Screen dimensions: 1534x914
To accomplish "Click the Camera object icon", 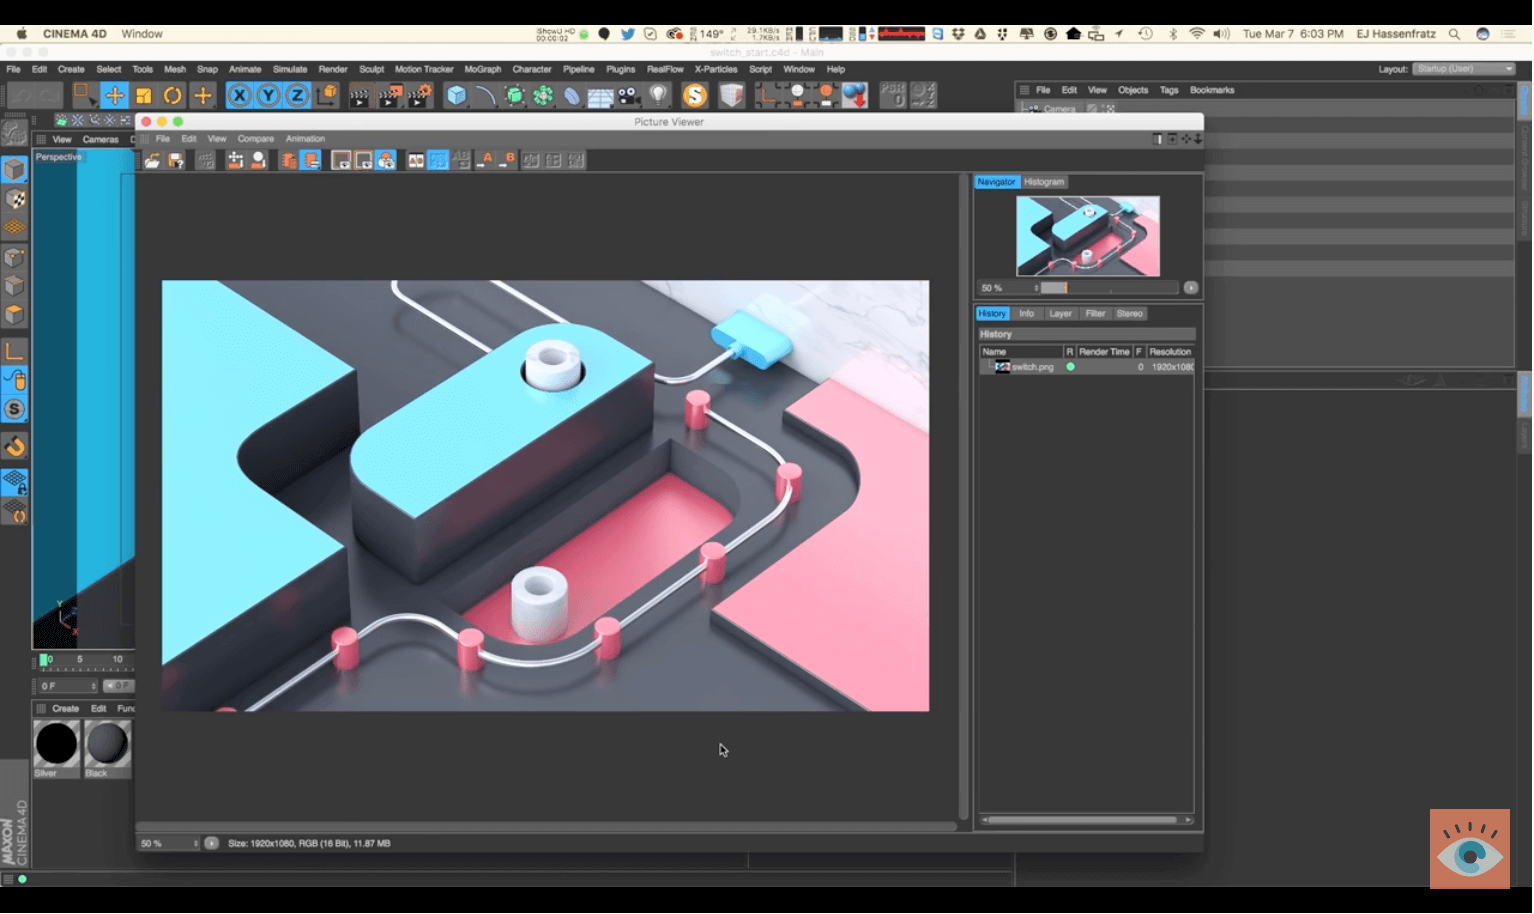I will (x=628, y=96).
